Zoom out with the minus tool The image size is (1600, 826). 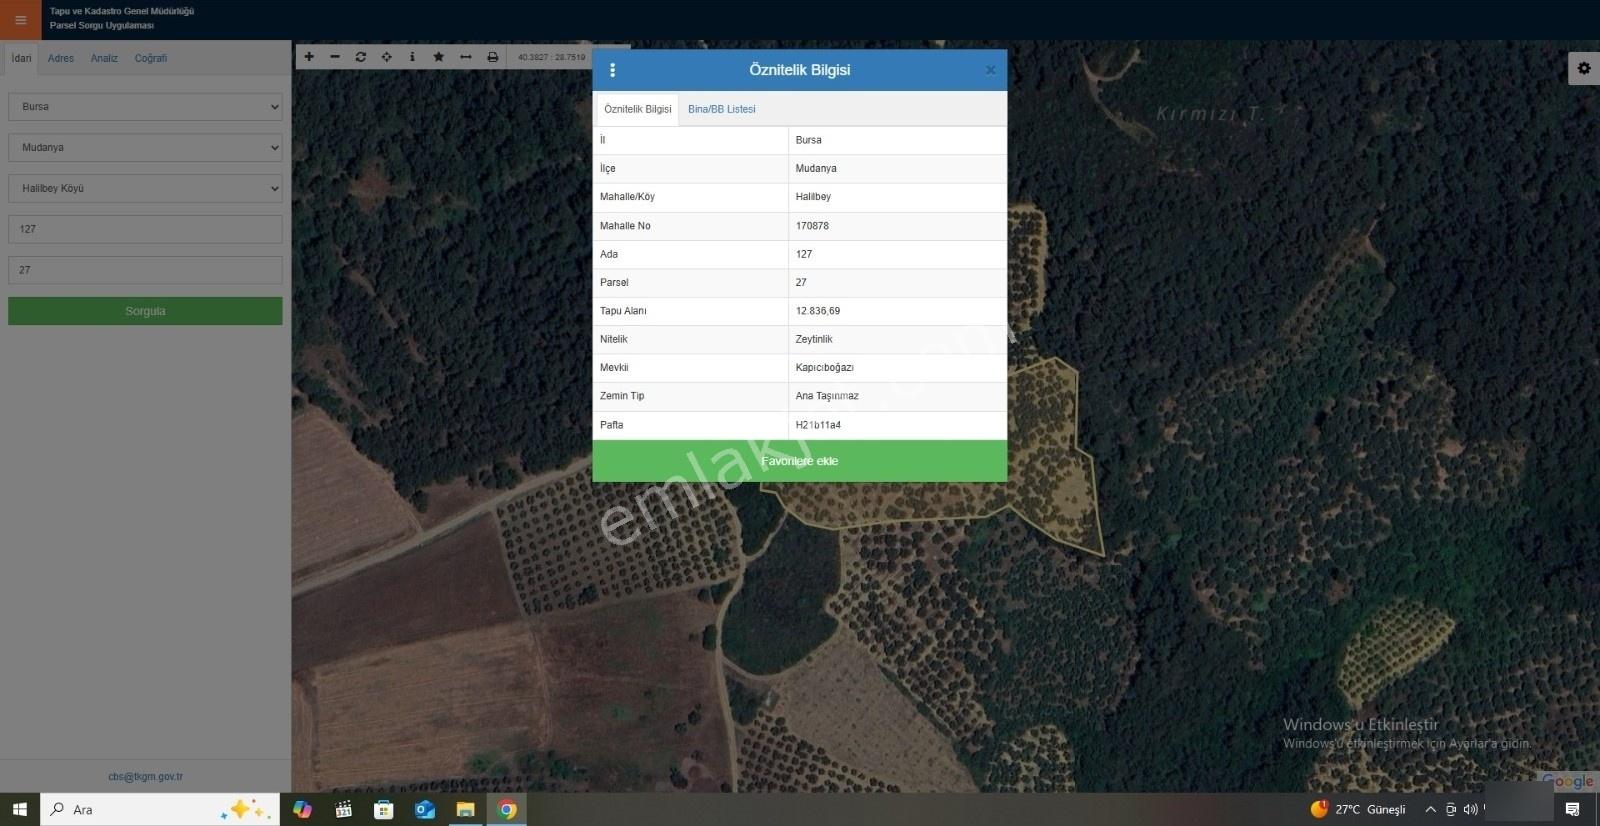click(x=335, y=57)
